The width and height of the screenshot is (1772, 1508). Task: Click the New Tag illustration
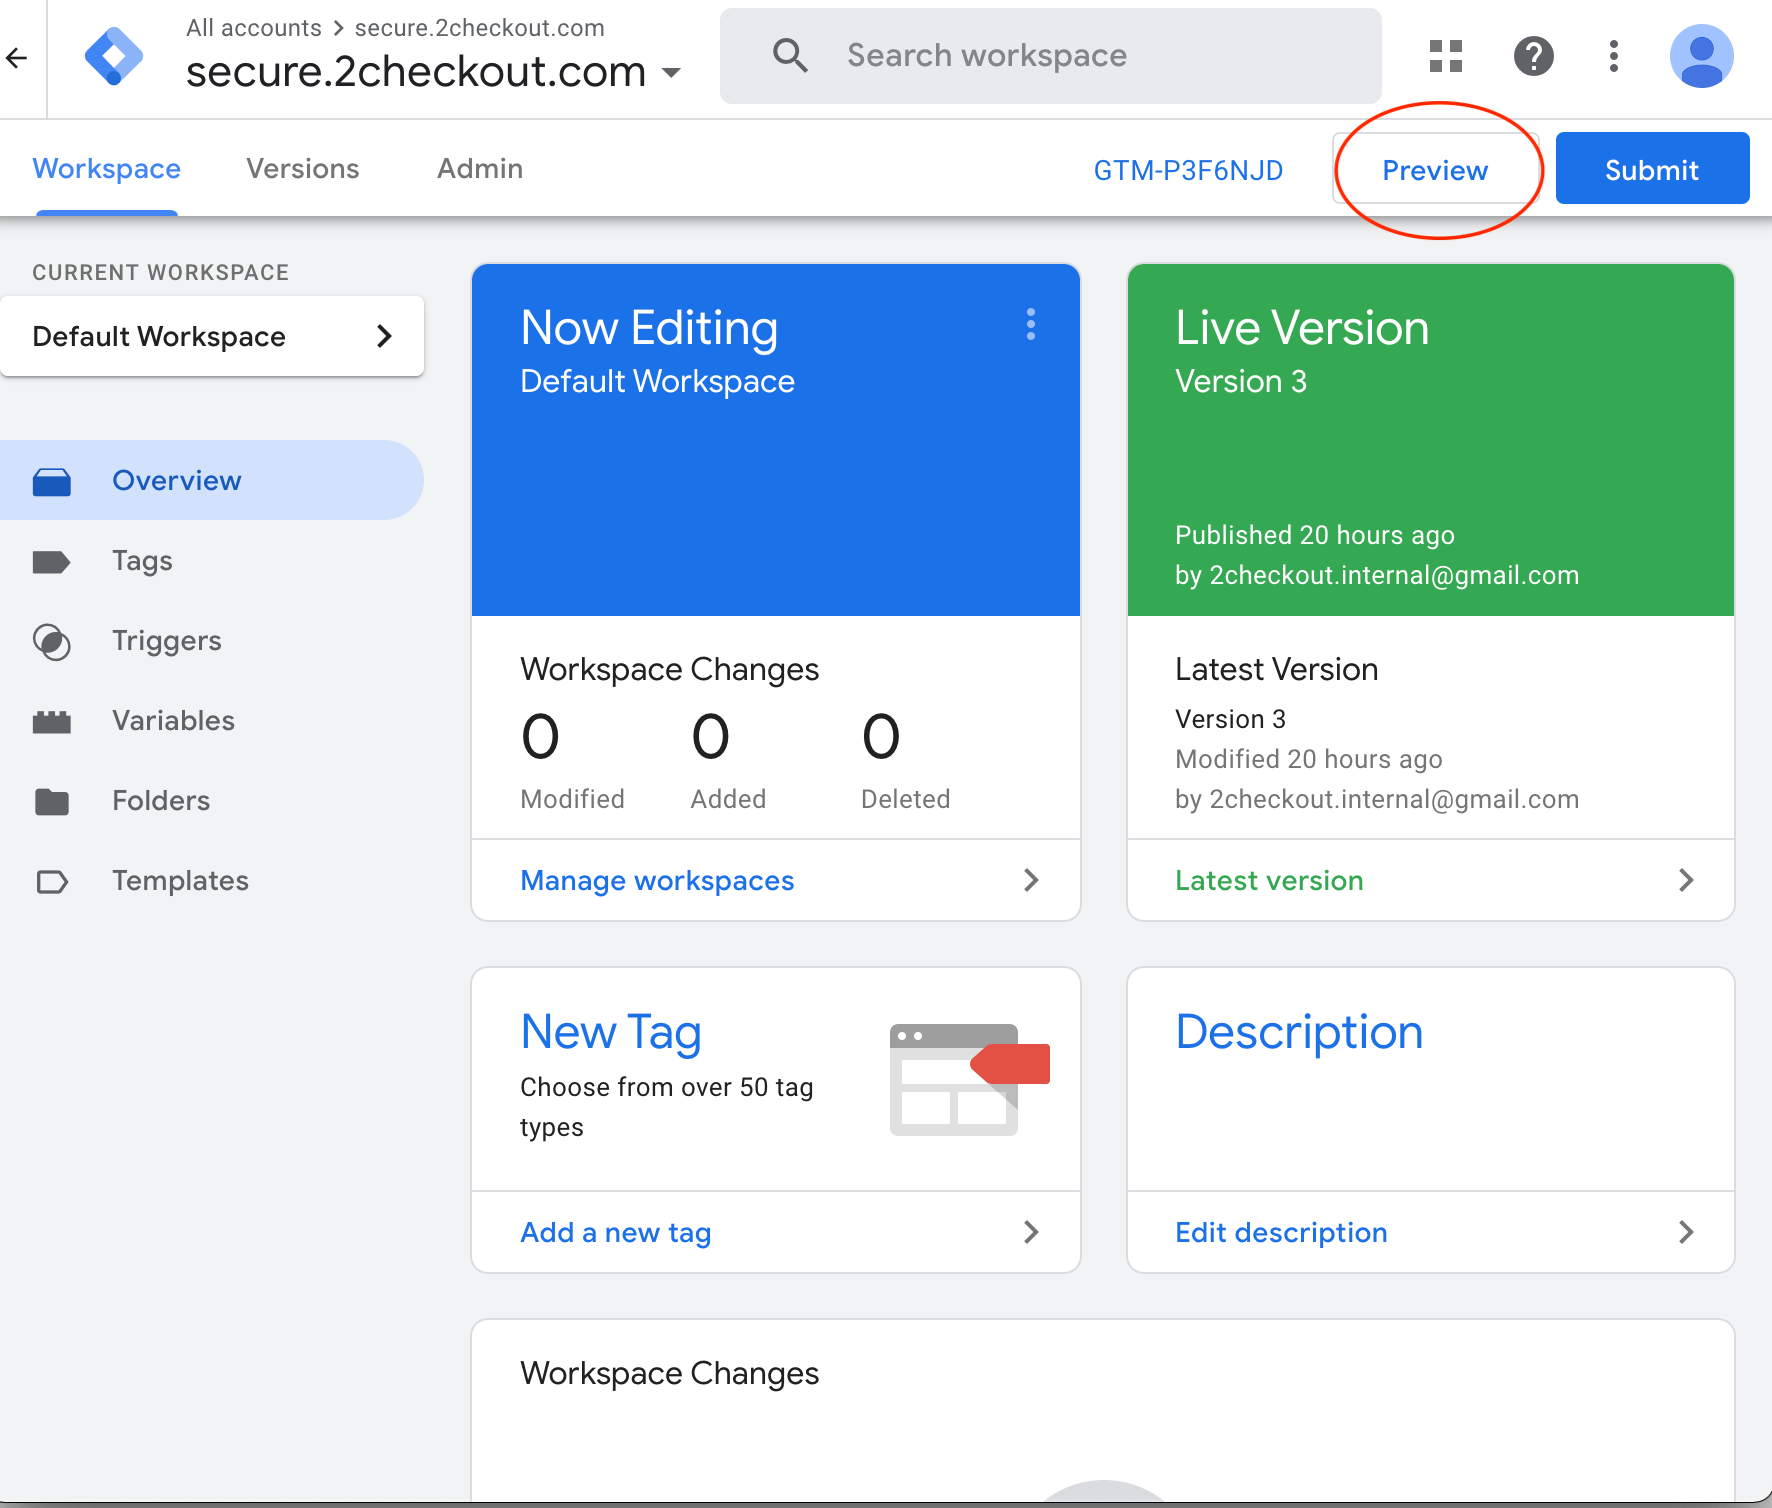coord(970,1079)
